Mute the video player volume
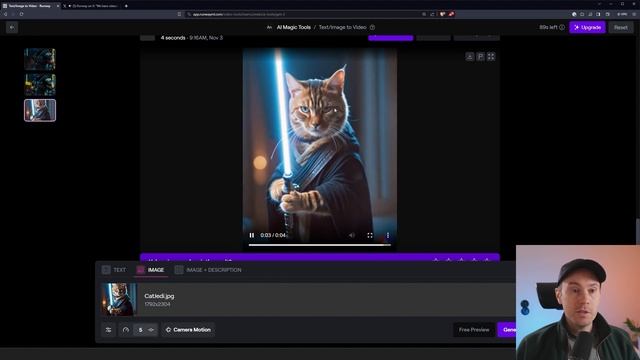The width and height of the screenshot is (640, 360). pos(351,235)
